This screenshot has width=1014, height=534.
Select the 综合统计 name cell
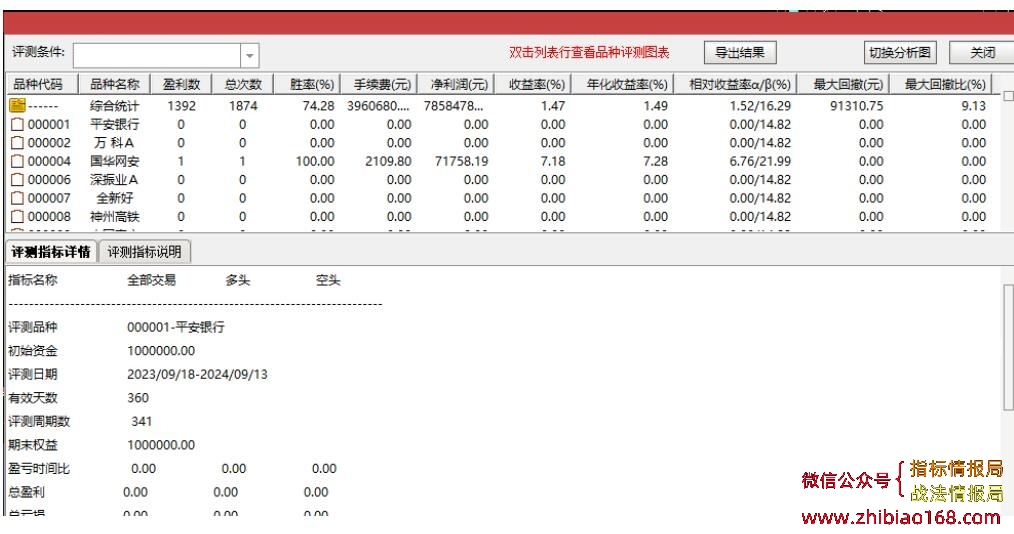click(114, 105)
